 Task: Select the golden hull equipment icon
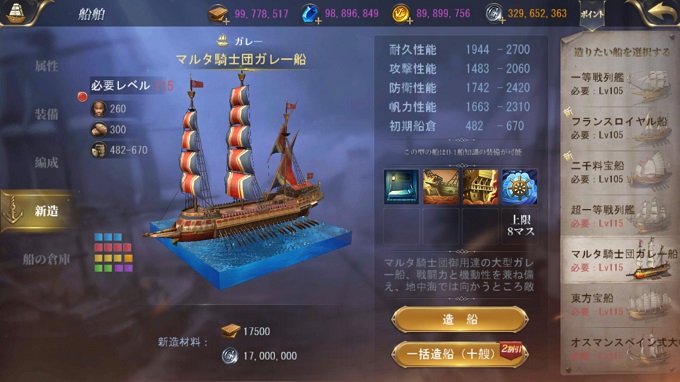[x=480, y=186]
